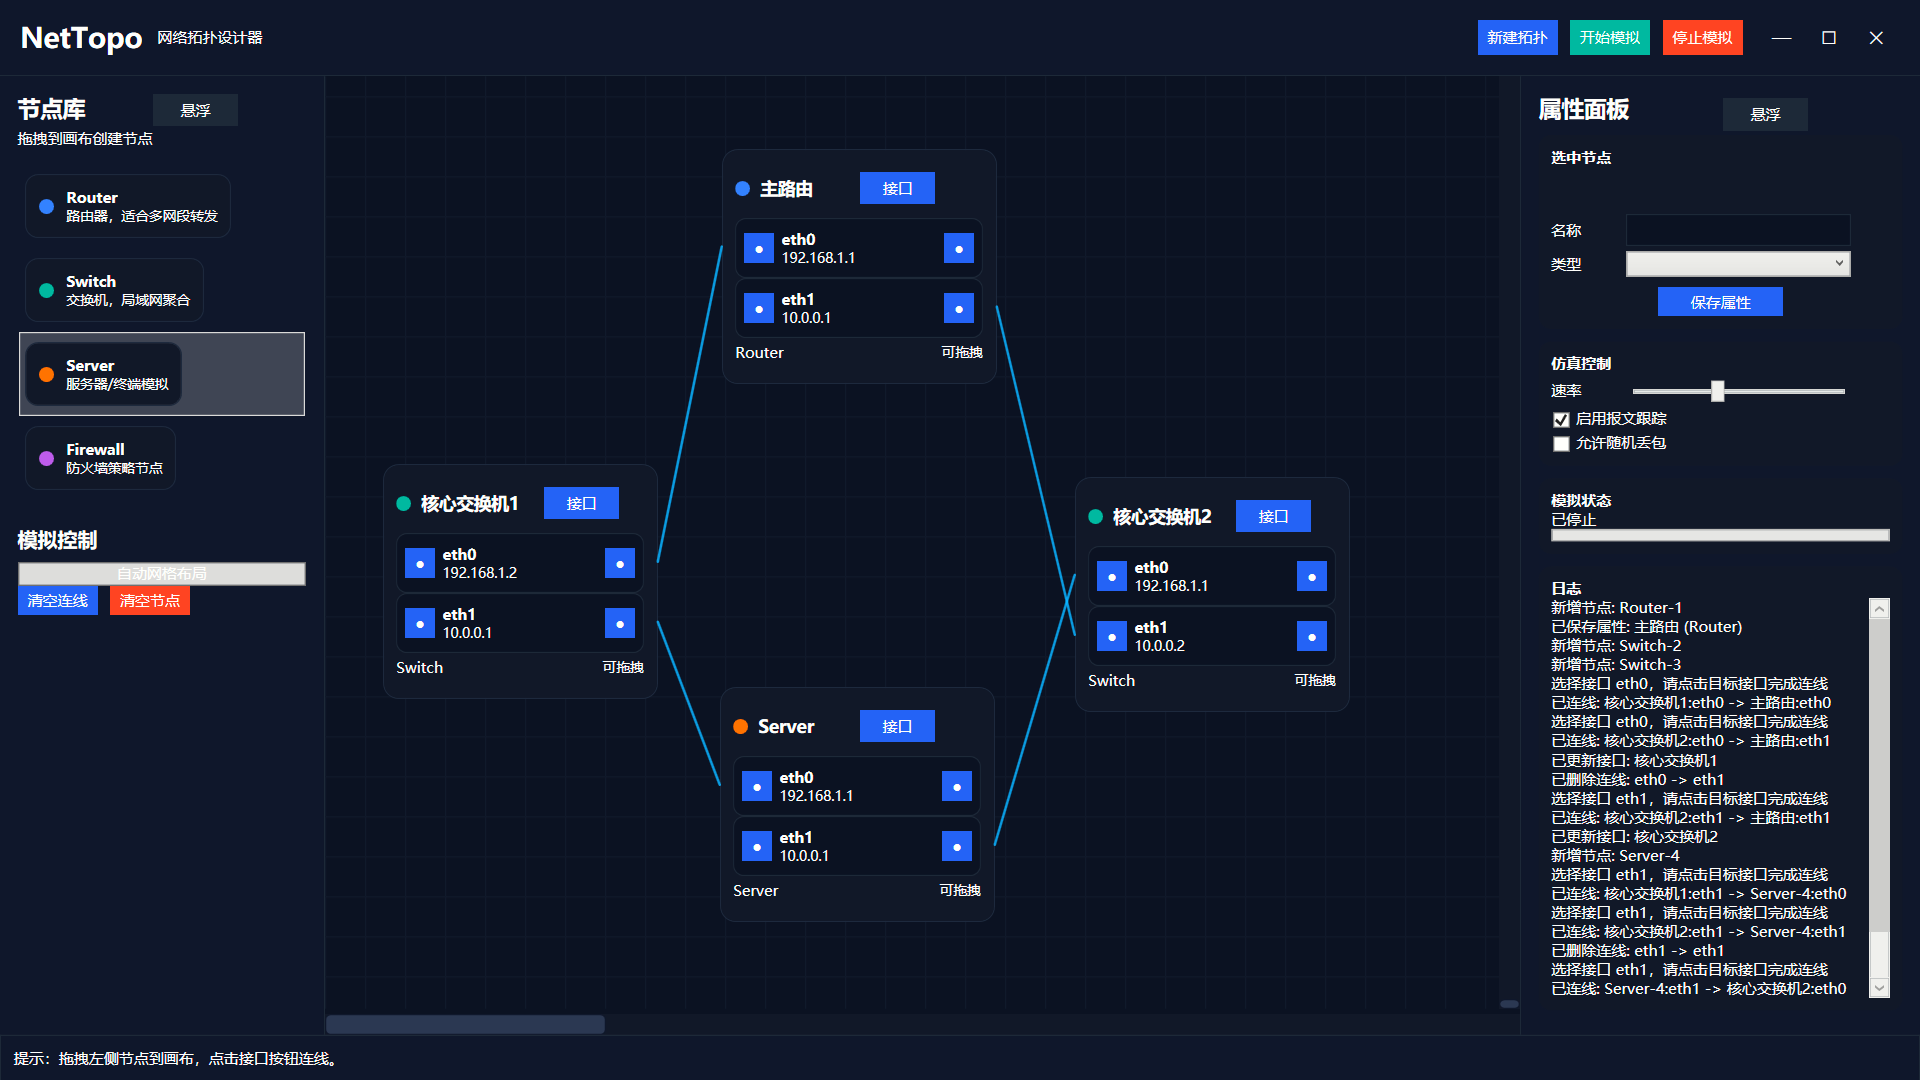Enable 允许随机丢包 checkbox

click(x=1561, y=443)
